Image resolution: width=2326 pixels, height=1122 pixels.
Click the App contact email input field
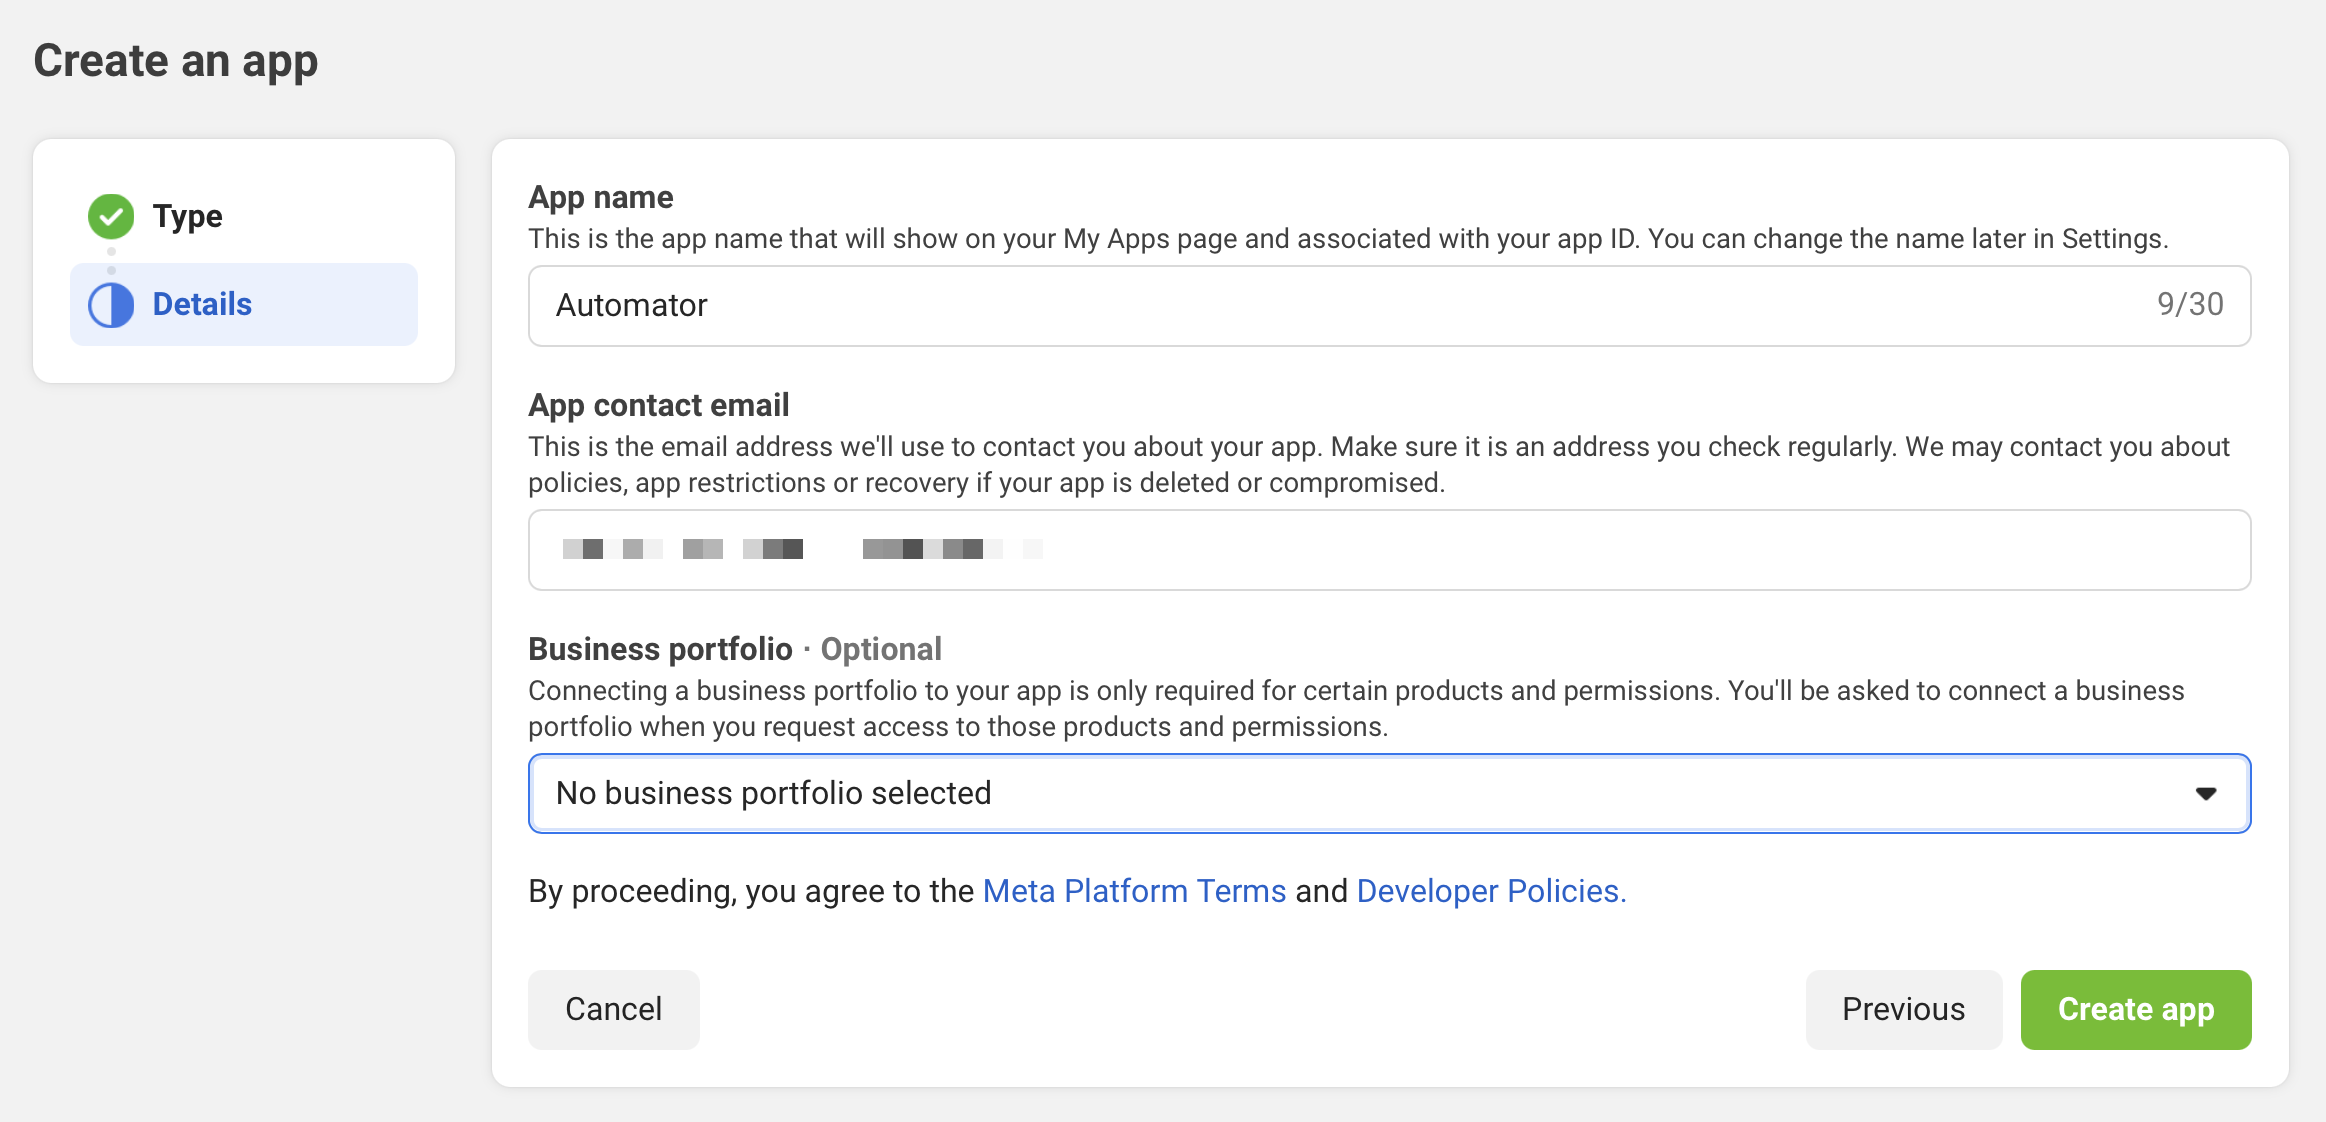coord(1500,550)
